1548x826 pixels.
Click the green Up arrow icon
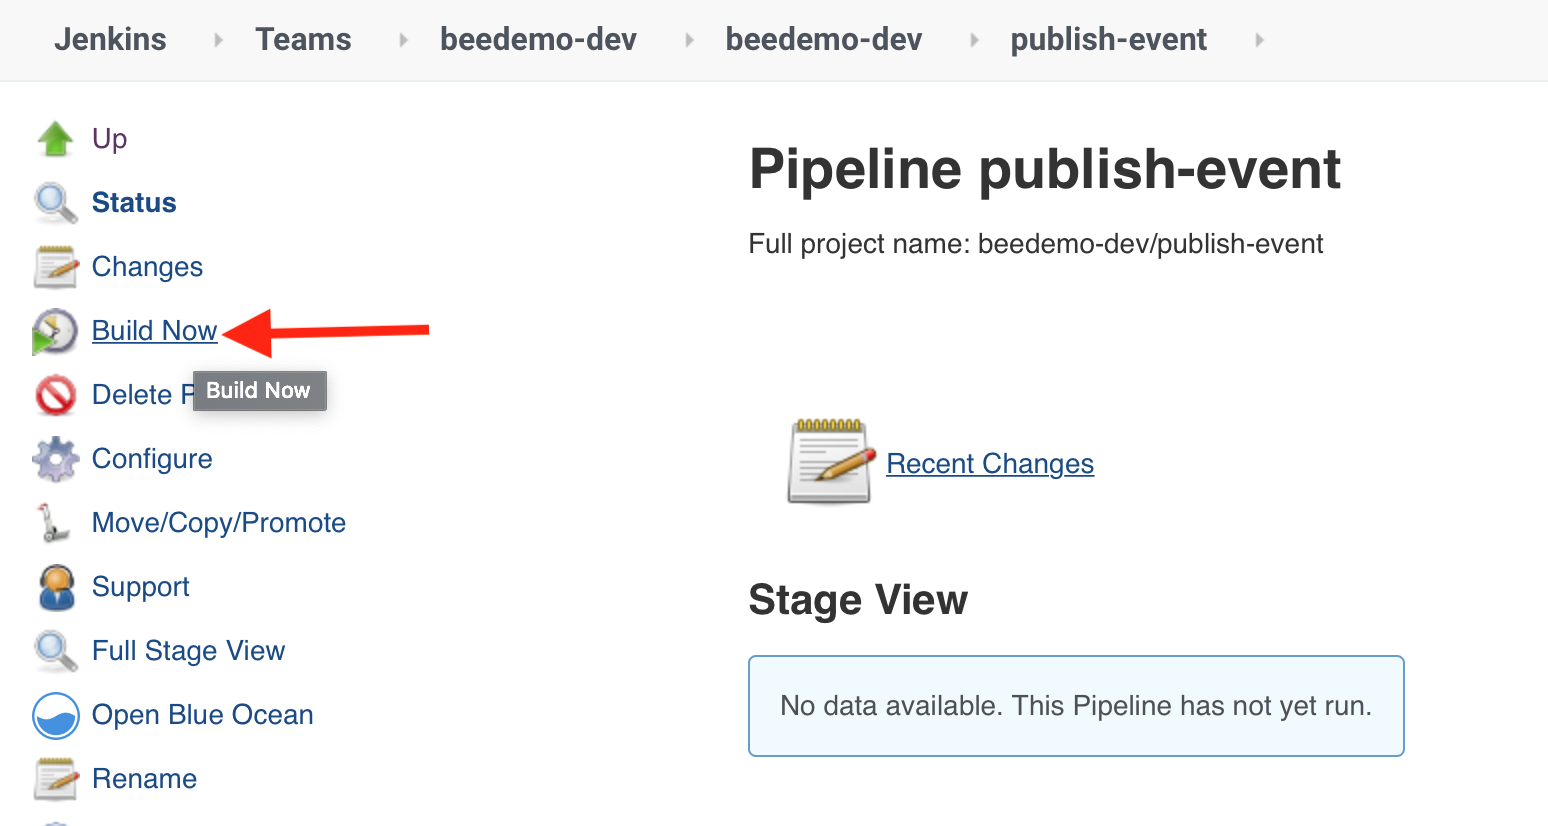[x=55, y=139]
